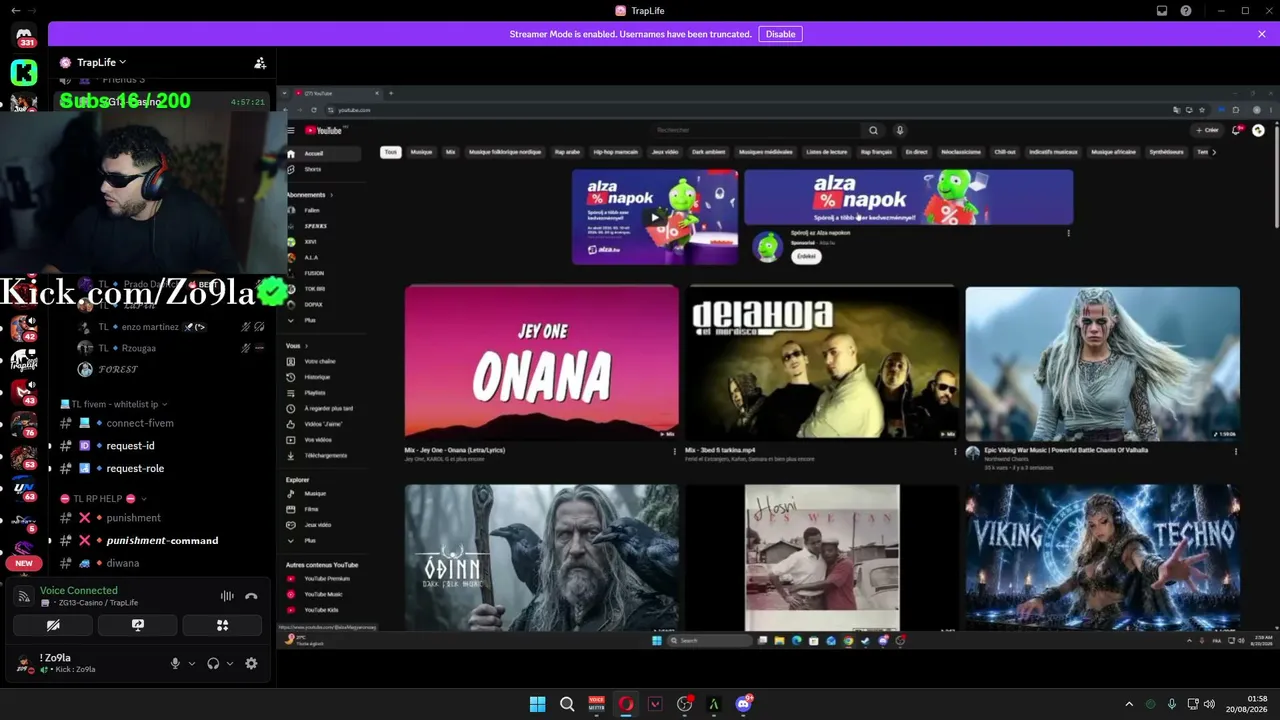Click the YouTube Créer button
Viewport: 1280px width, 720px height.
(x=1208, y=130)
